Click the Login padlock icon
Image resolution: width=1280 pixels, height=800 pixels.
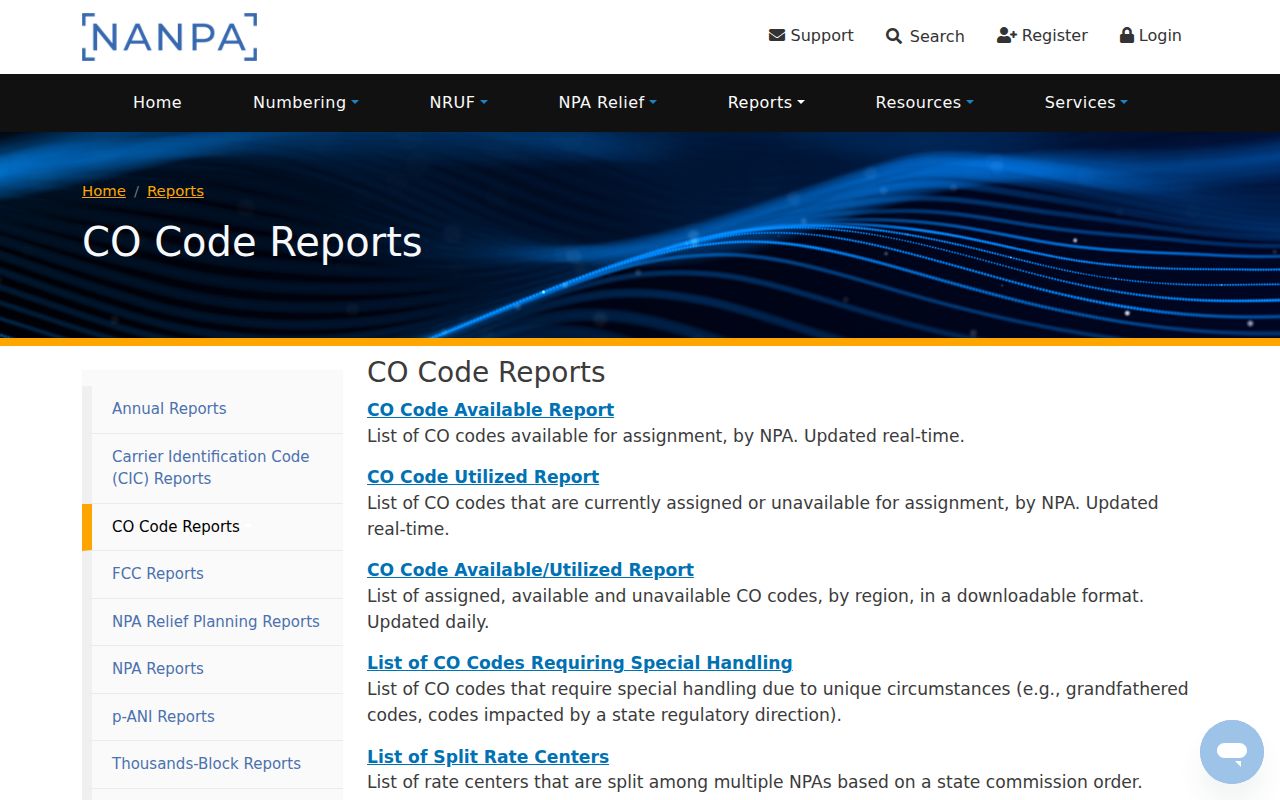pyautogui.click(x=1127, y=35)
